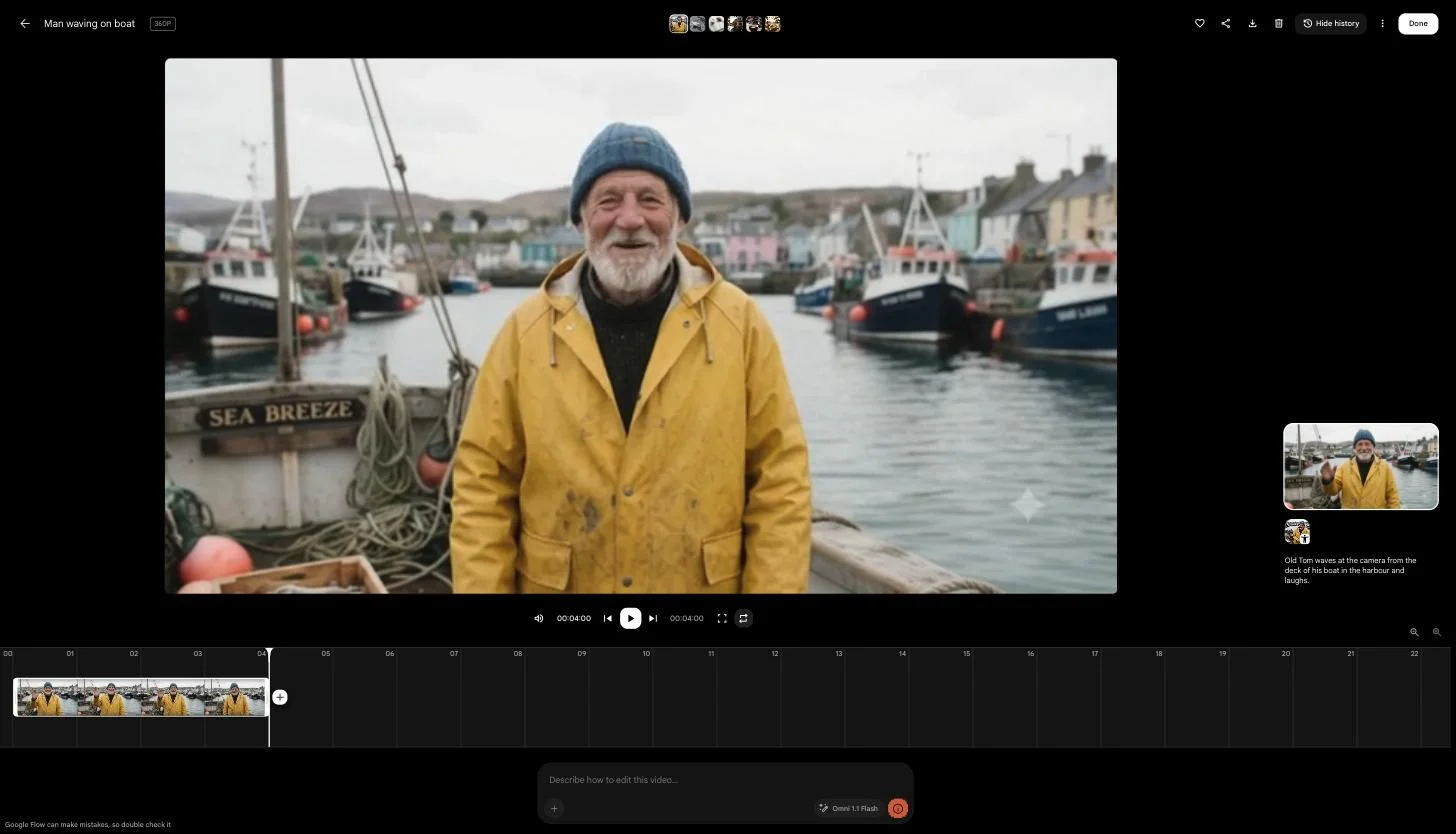The height and width of the screenshot is (834, 1456).
Task: Favorite the video with heart icon
Action: pos(1200,23)
